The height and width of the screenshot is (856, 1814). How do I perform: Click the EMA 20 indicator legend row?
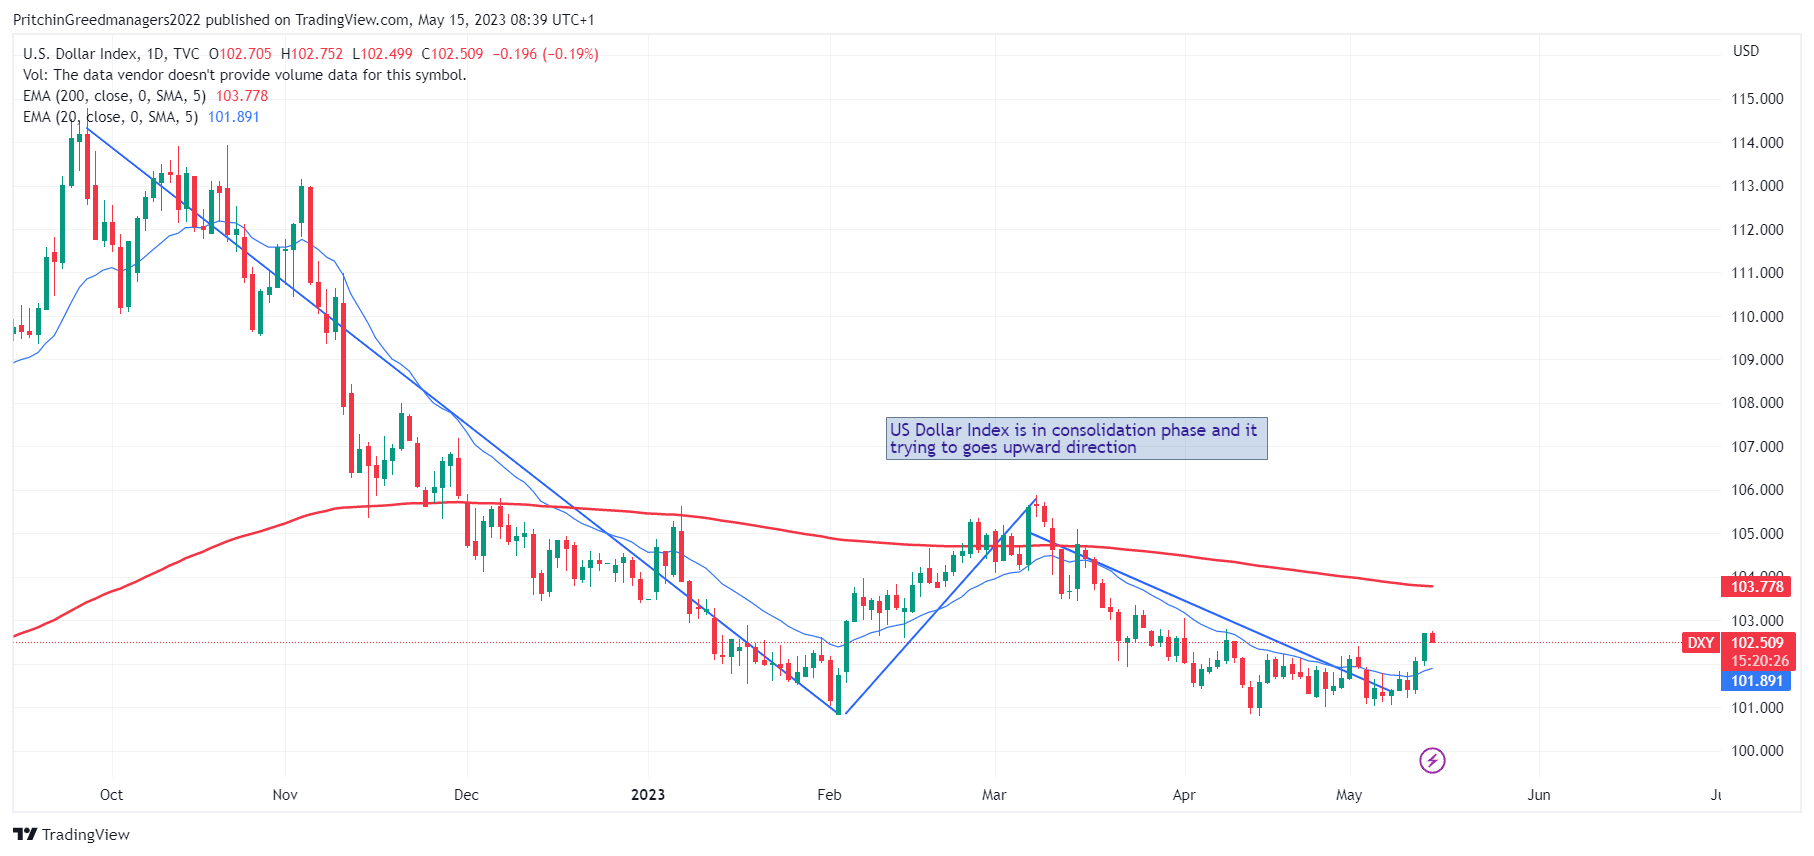click(141, 117)
